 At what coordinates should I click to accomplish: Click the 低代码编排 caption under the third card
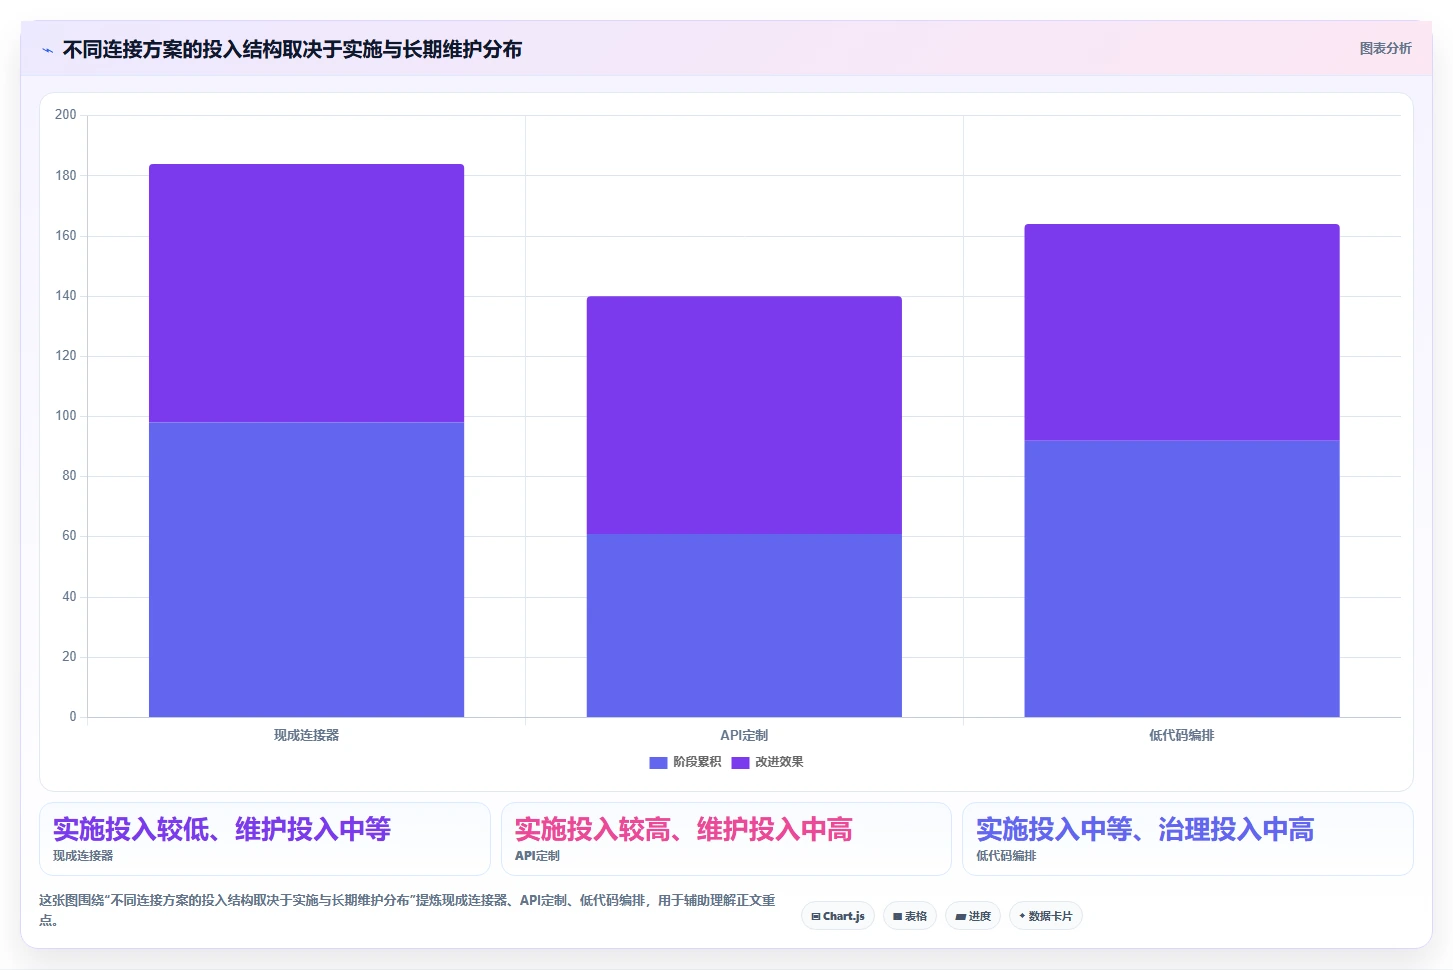coord(1006,856)
